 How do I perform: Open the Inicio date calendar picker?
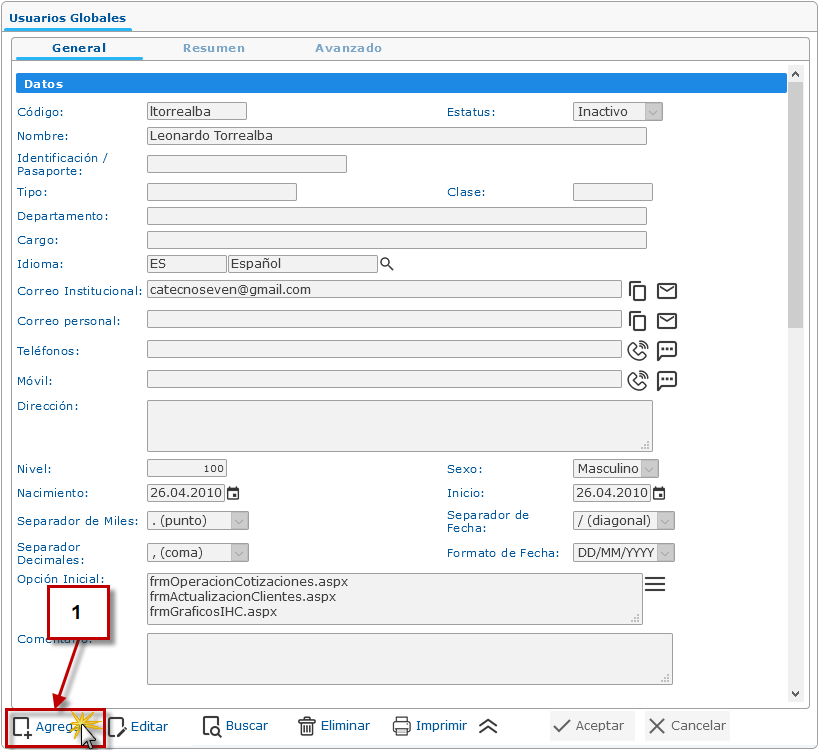click(x=659, y=493)
